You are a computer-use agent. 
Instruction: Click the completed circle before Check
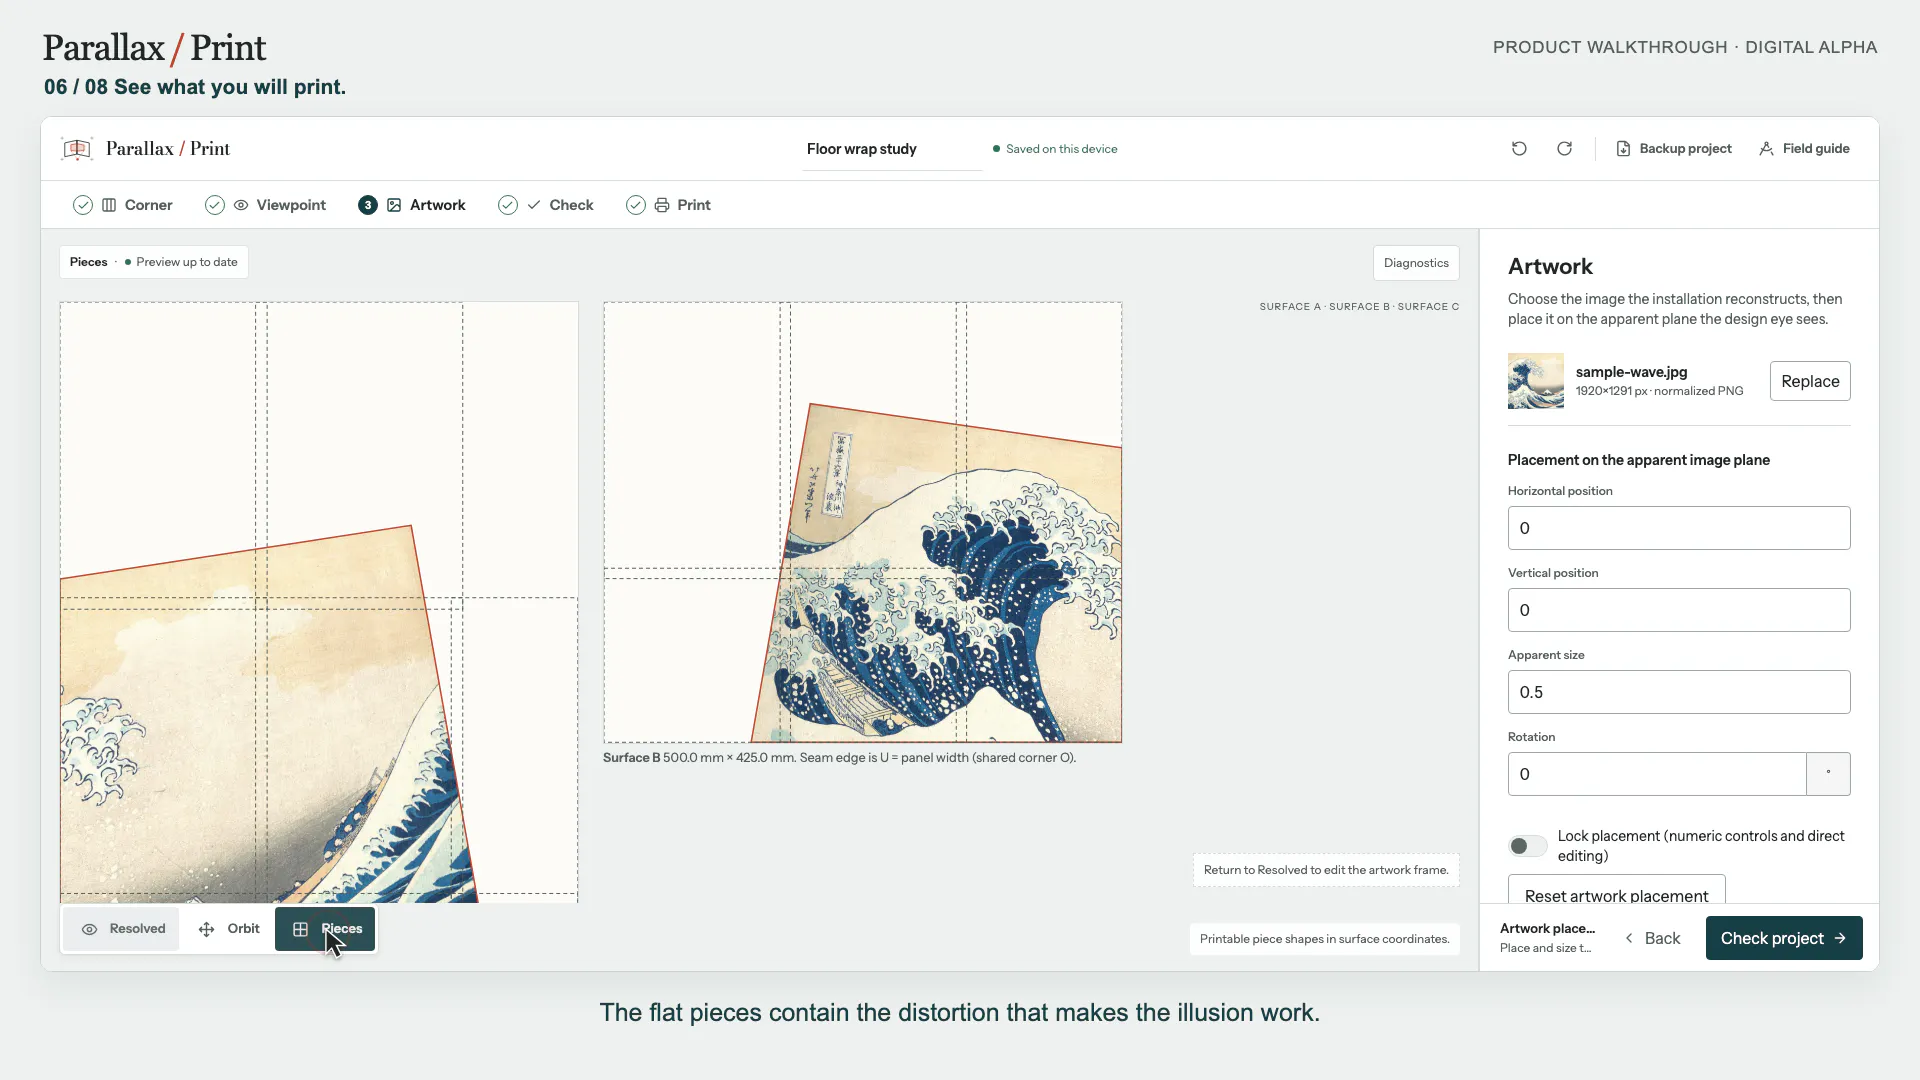(x=508, y=205)
